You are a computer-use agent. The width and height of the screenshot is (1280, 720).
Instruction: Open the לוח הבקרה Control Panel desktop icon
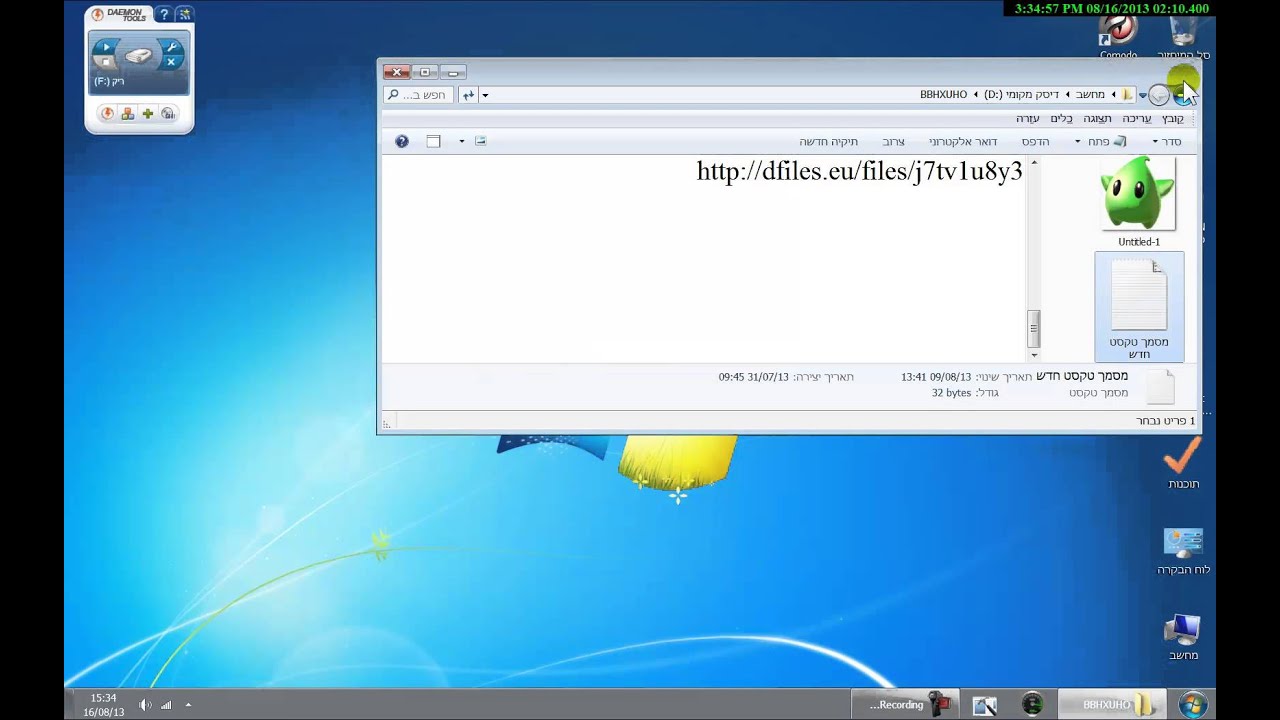1183,551
